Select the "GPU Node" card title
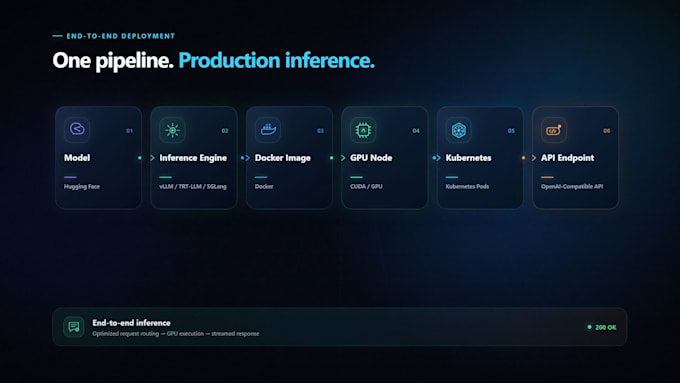Viewport: 680px width, 383px height. pos(371,158)
